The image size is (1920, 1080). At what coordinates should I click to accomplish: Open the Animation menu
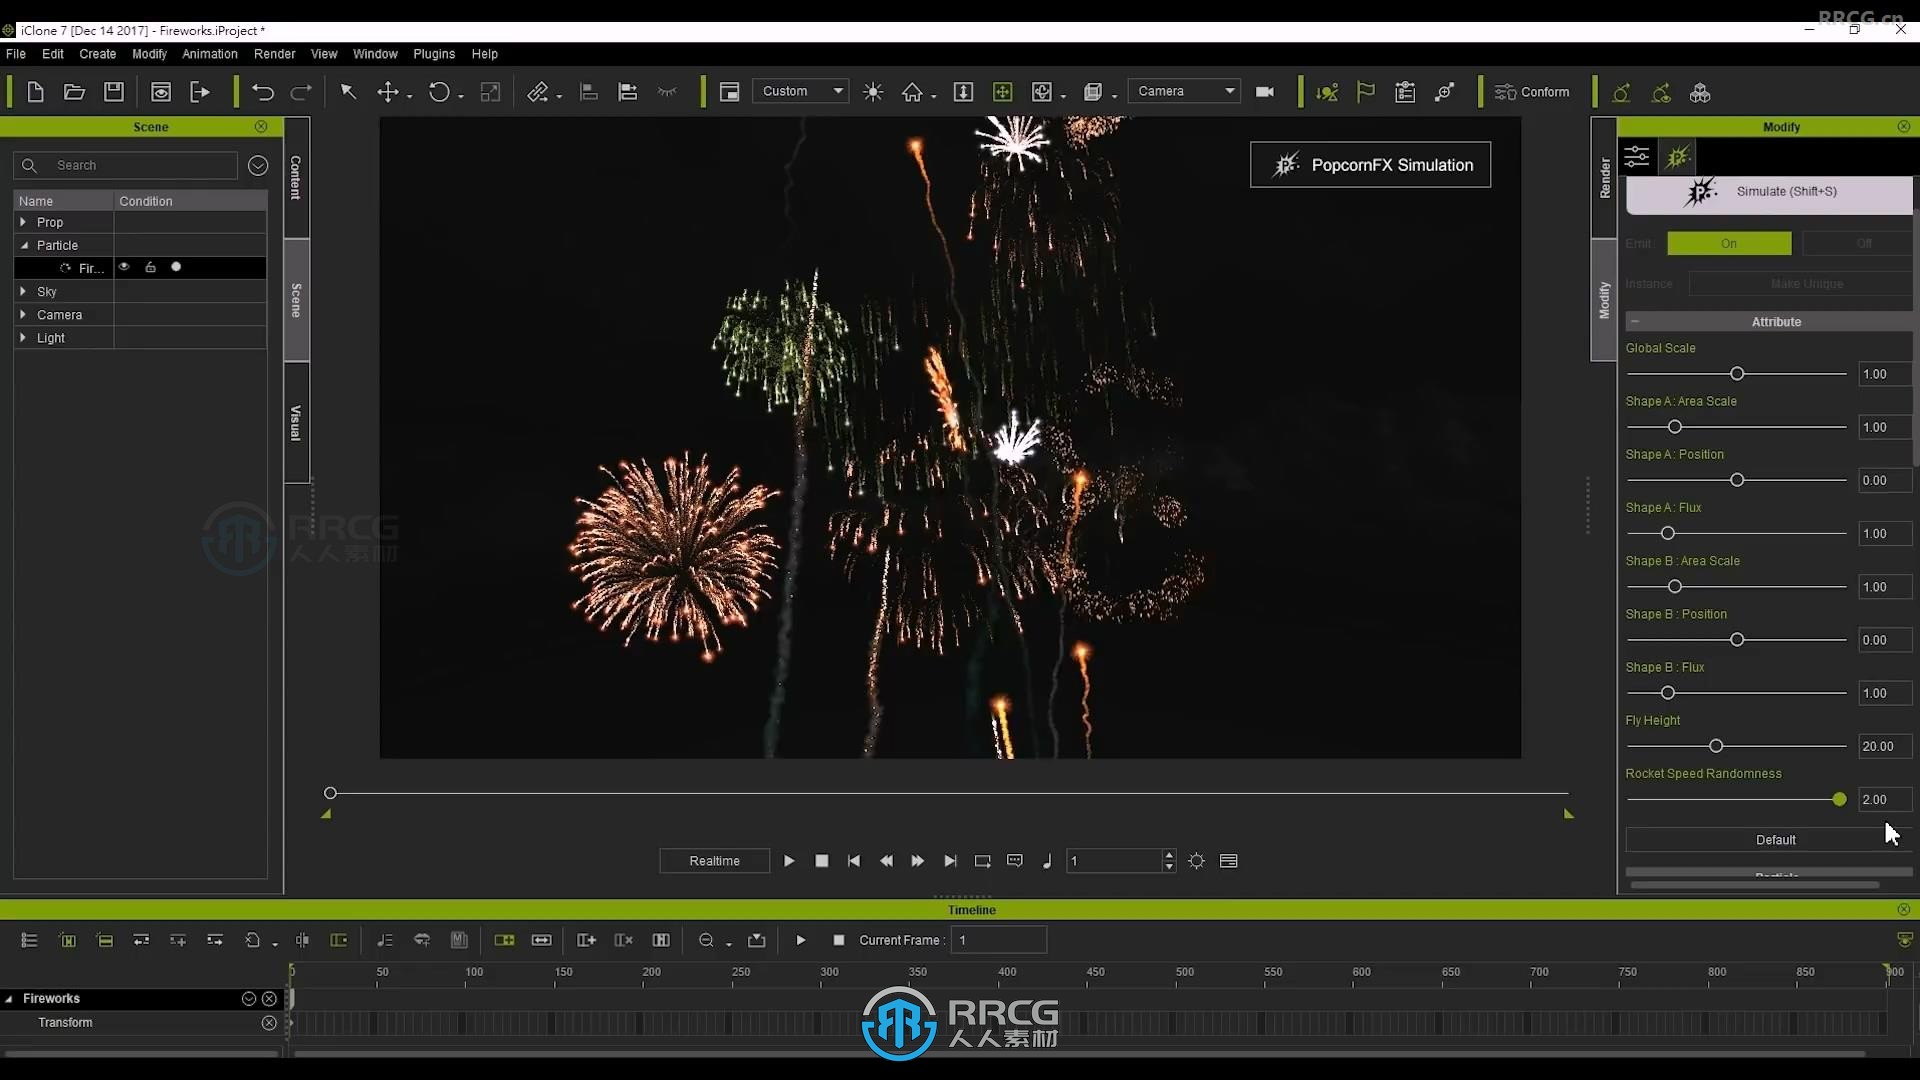[210, 53]
